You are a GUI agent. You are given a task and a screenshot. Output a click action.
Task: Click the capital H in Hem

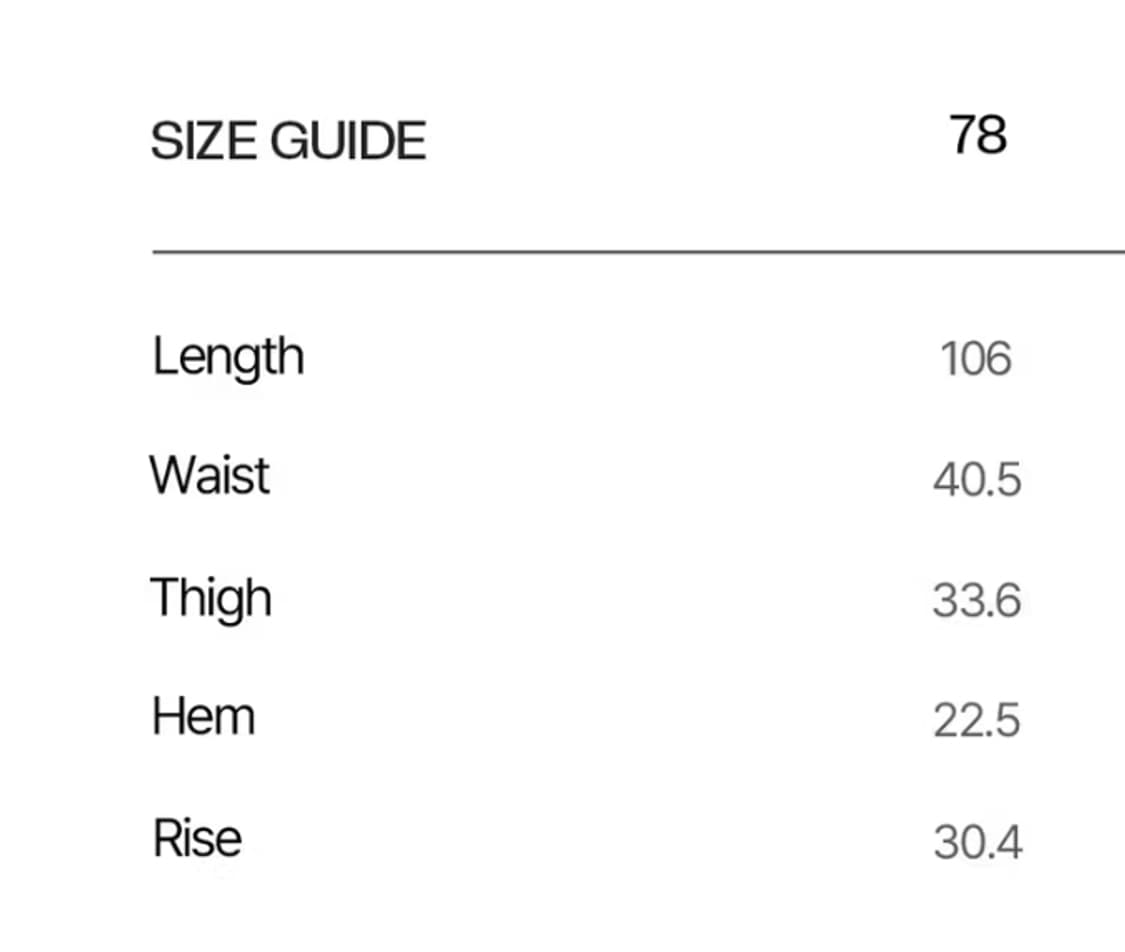[x=167, y=717]
